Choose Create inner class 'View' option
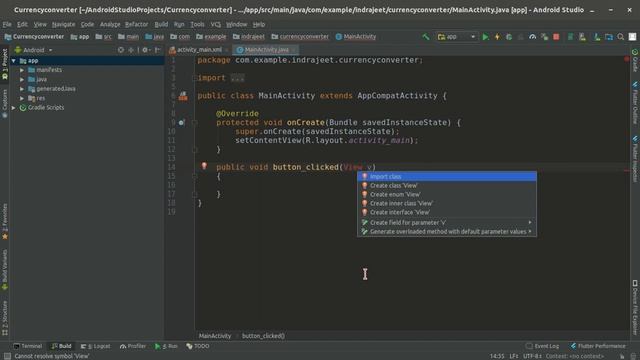The width and height of the screenshot is (640, 360). [x=447, y=203]
